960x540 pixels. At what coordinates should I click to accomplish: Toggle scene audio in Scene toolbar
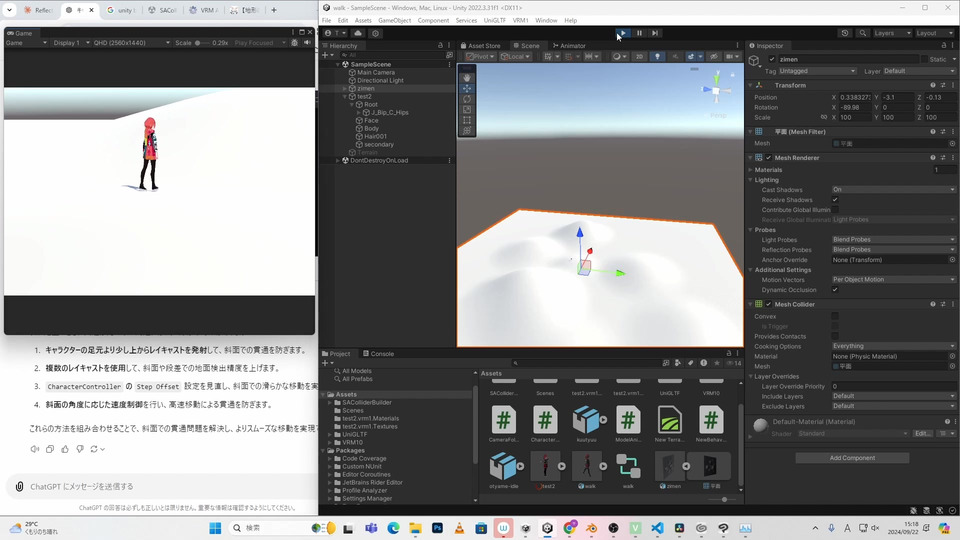pos(675,56)
